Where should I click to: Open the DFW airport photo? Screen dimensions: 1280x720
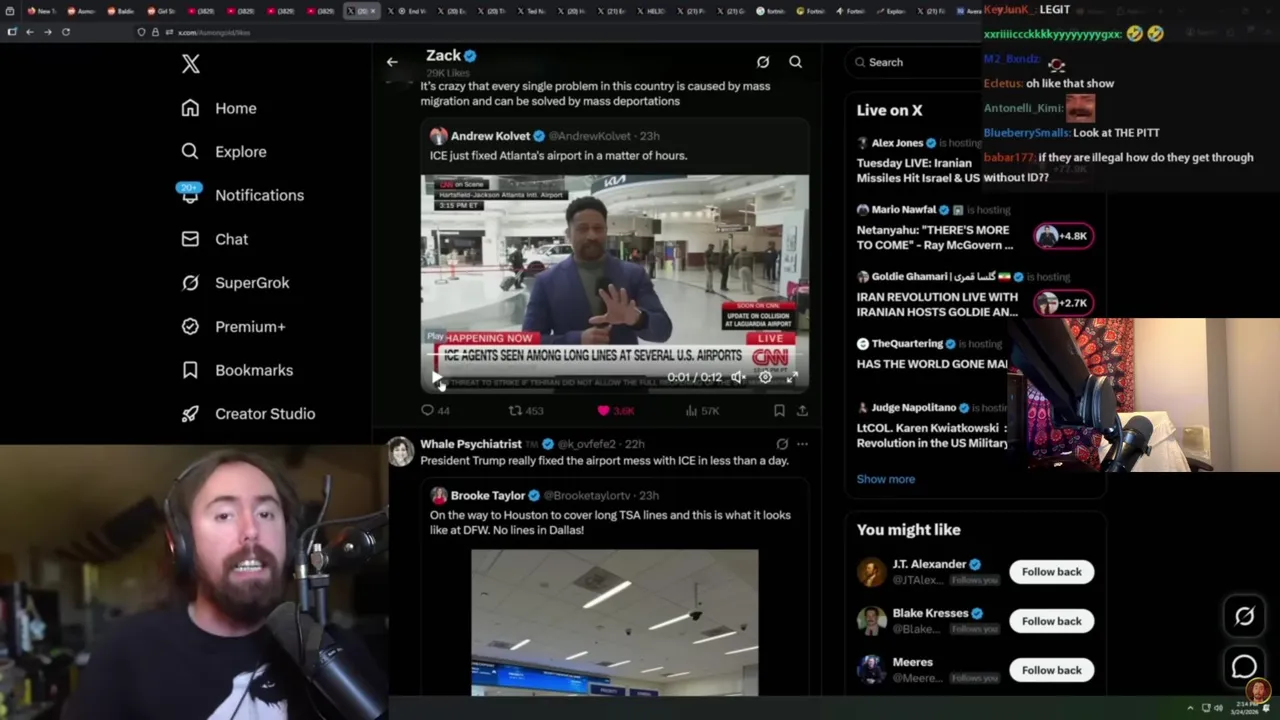click(615, 622)
